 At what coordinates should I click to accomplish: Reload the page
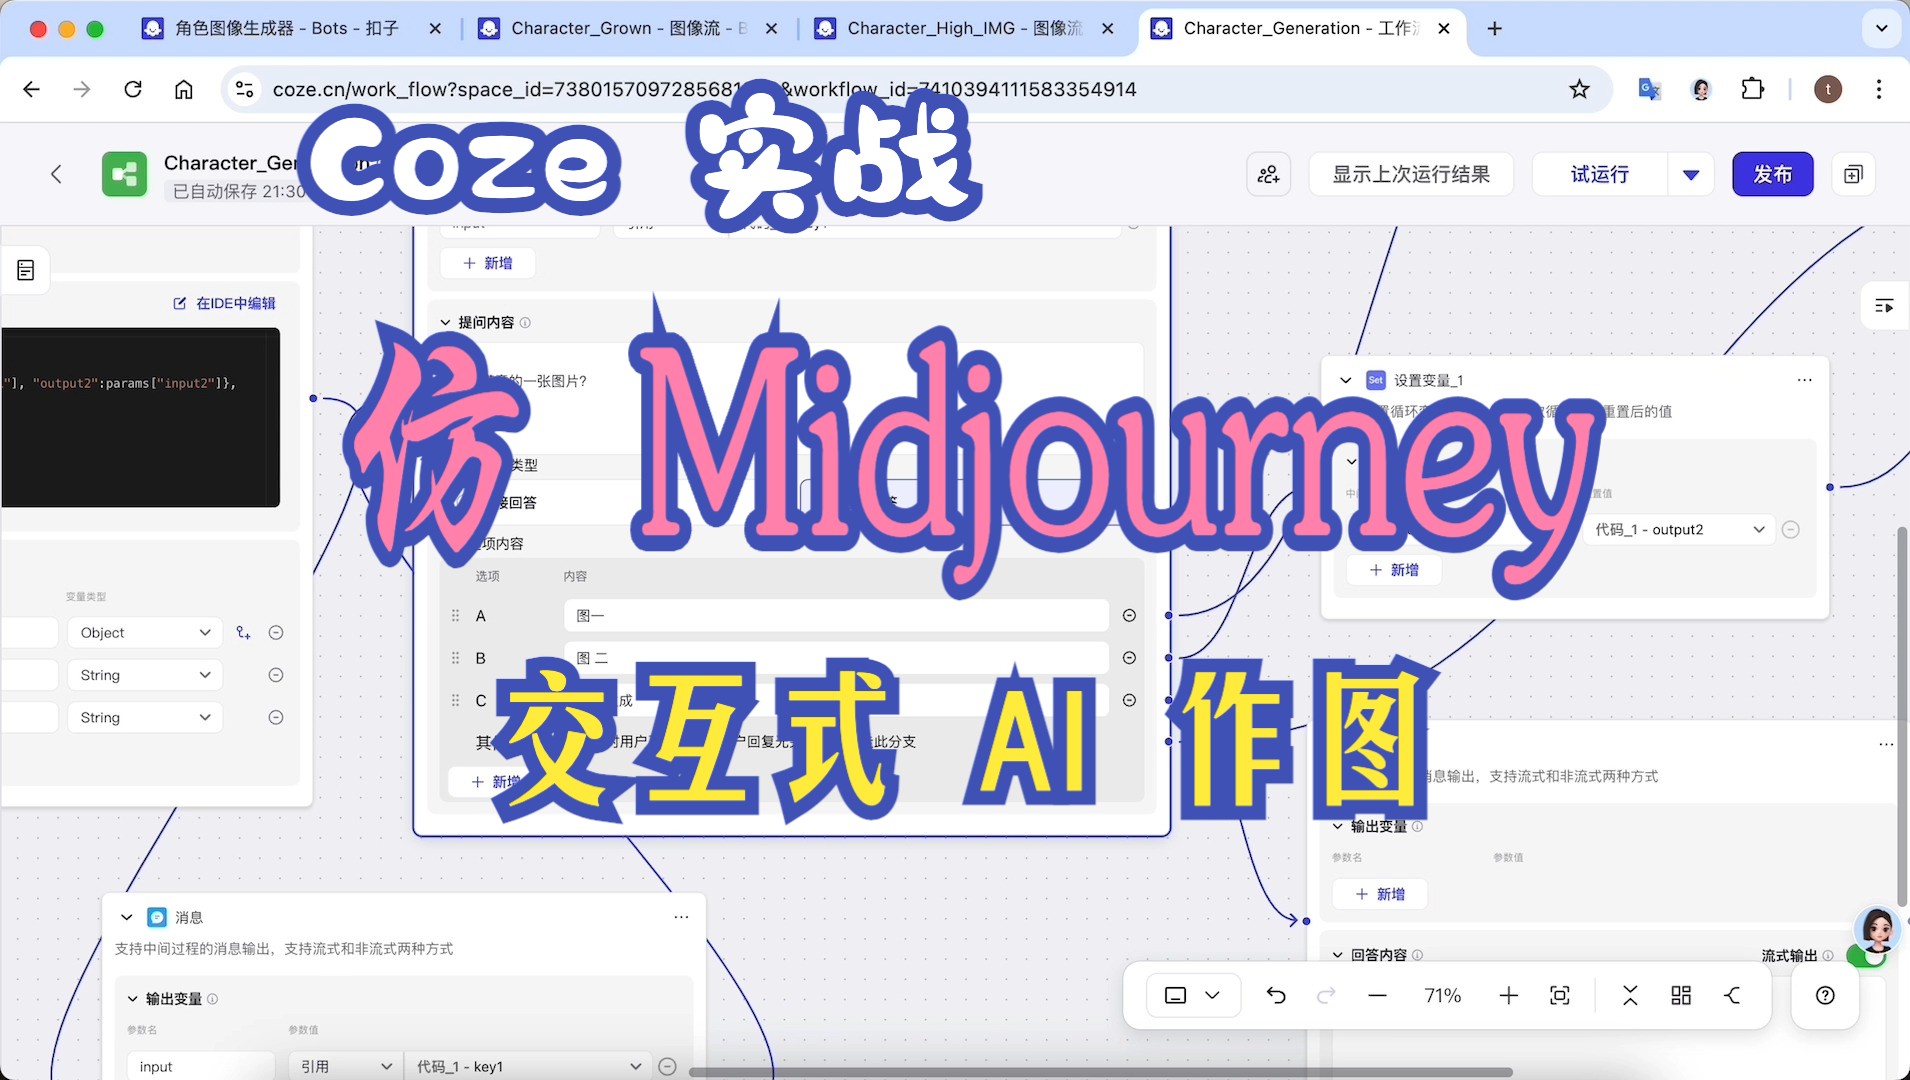click(x=133, y=89)
